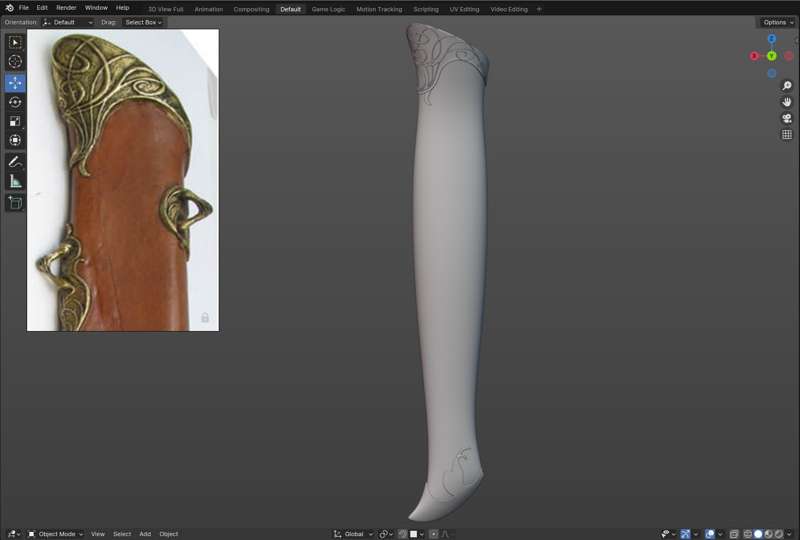This screenshot has width=800, height=540.
Task: Click the blue Z axis on navigation gizmo
Action: [x=771, y=39]
